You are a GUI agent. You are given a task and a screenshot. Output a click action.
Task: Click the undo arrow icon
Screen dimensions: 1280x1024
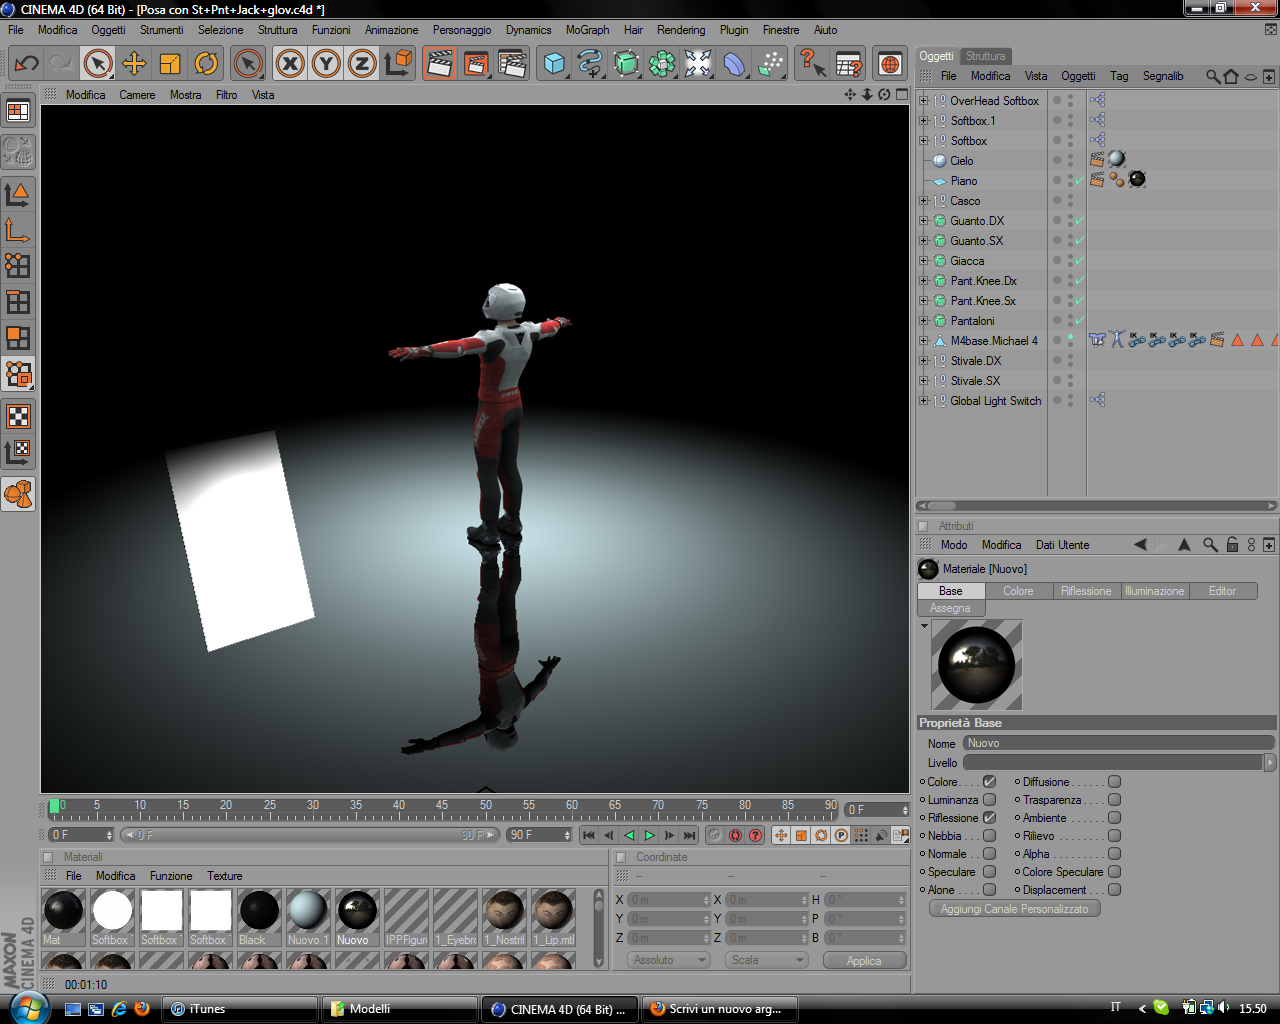coord(26,64)
